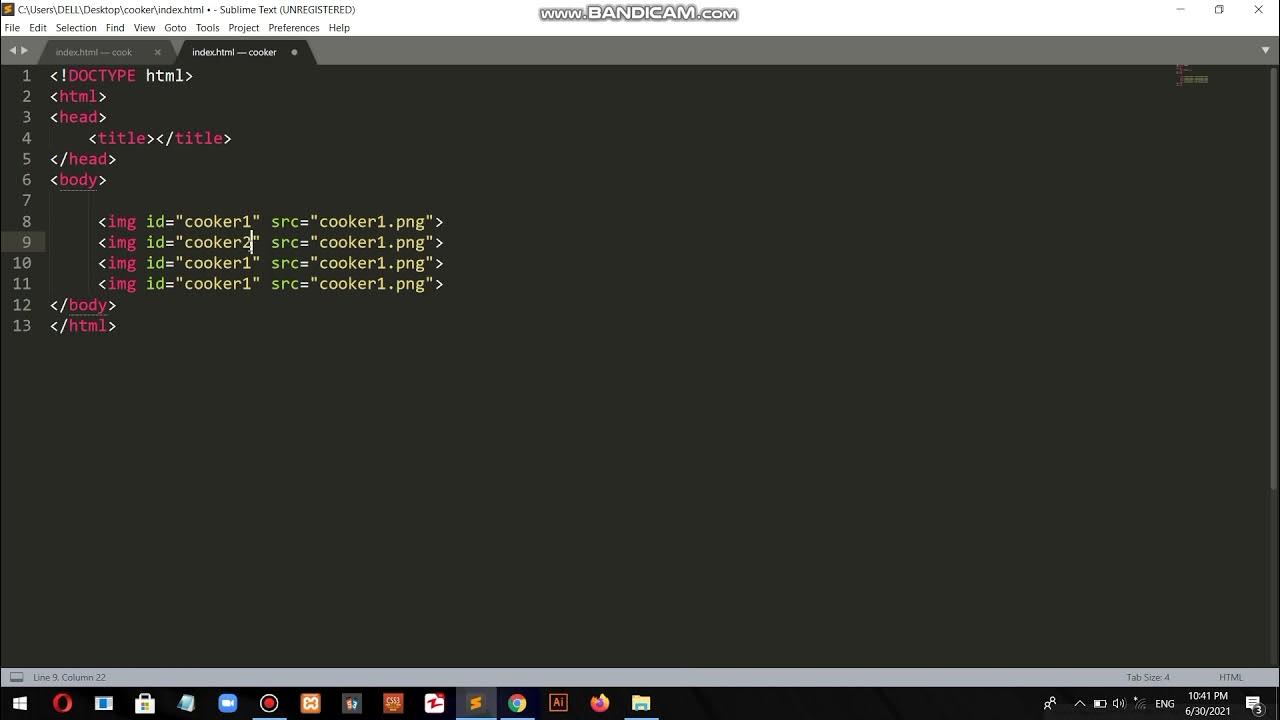Click the Sublime Text taskbar icon
This screenshot has height=720, width=1280.
pos(475,703)
